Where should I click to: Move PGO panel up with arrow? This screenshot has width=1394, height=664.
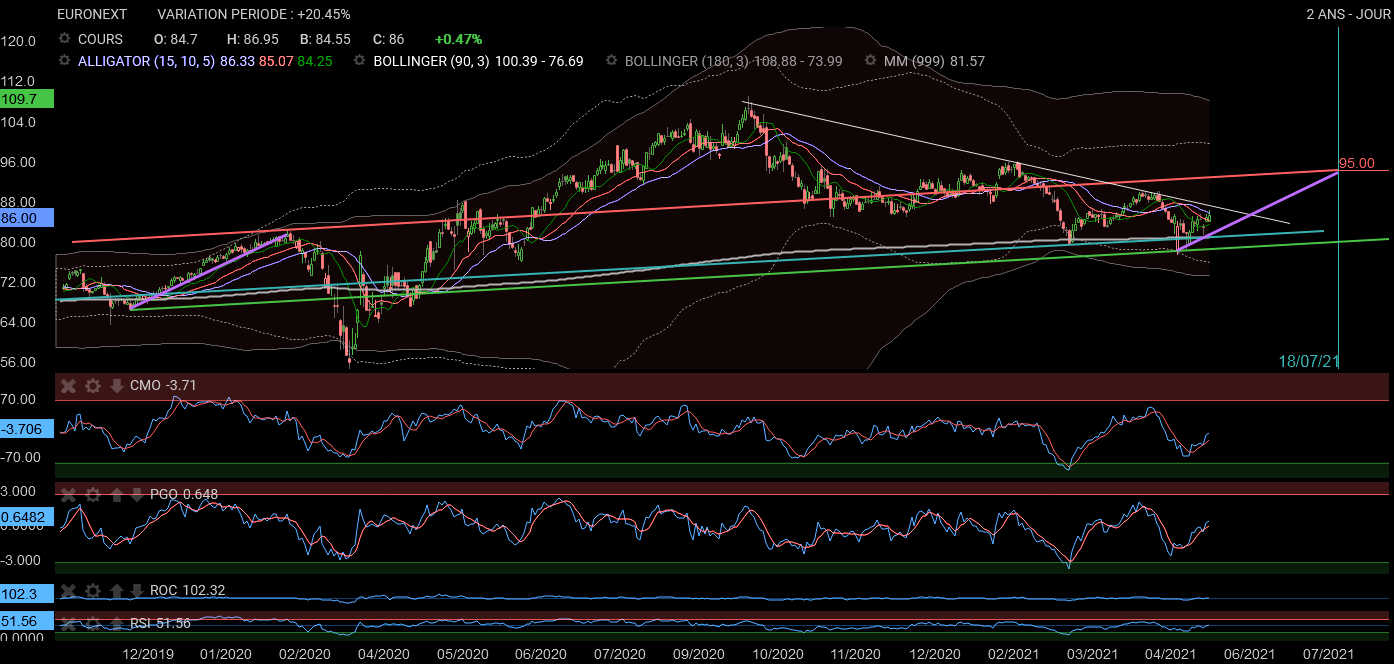click(116, 494)
